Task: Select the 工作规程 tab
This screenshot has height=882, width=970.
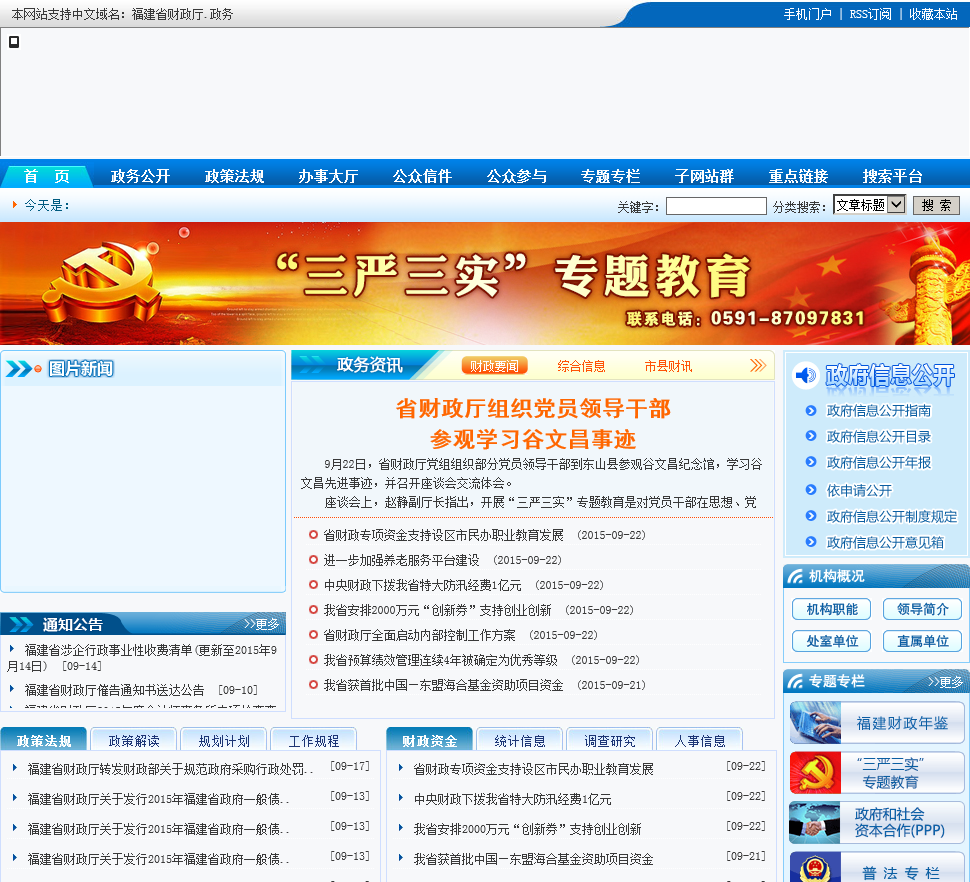Action: (x=314, y=740)
